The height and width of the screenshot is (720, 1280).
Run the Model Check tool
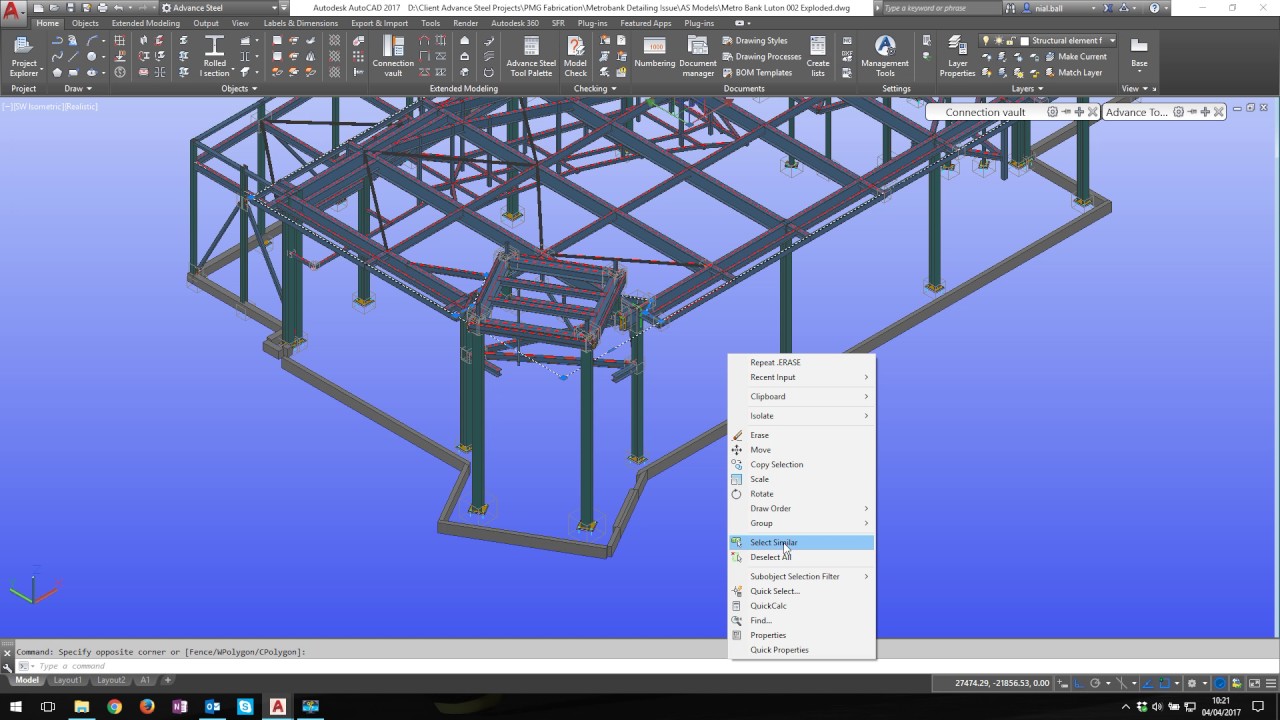pos(575,57)
